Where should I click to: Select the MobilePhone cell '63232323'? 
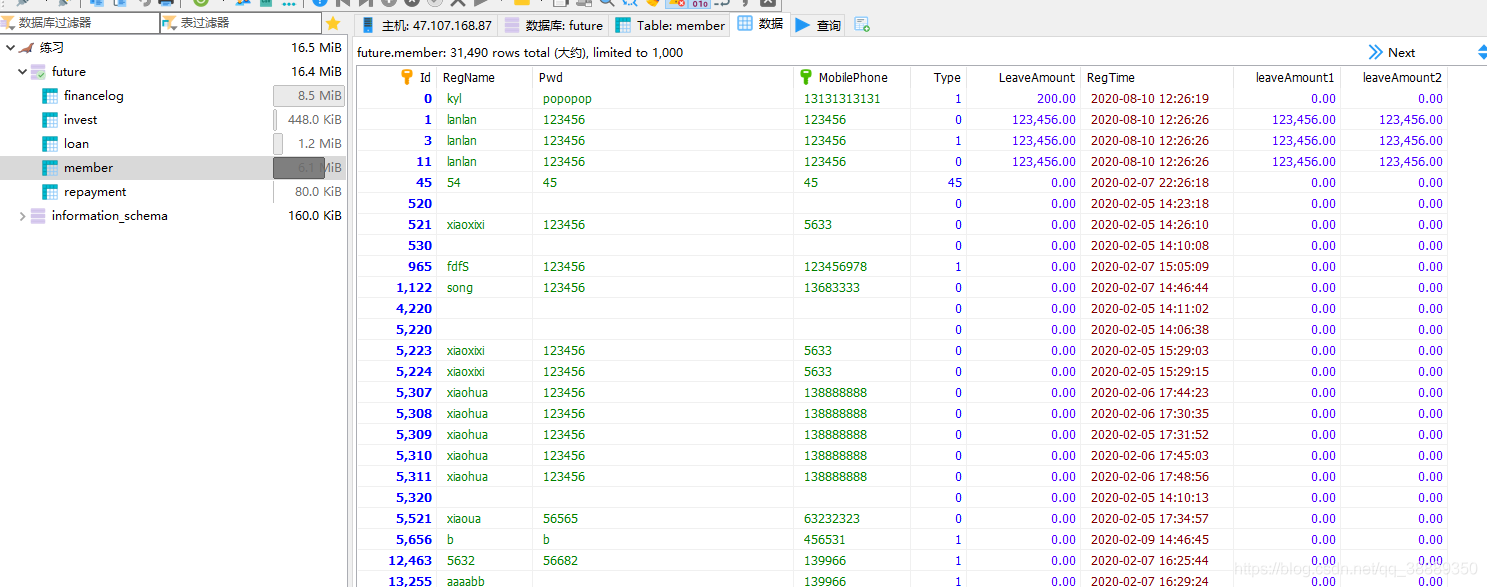[831, 519]
